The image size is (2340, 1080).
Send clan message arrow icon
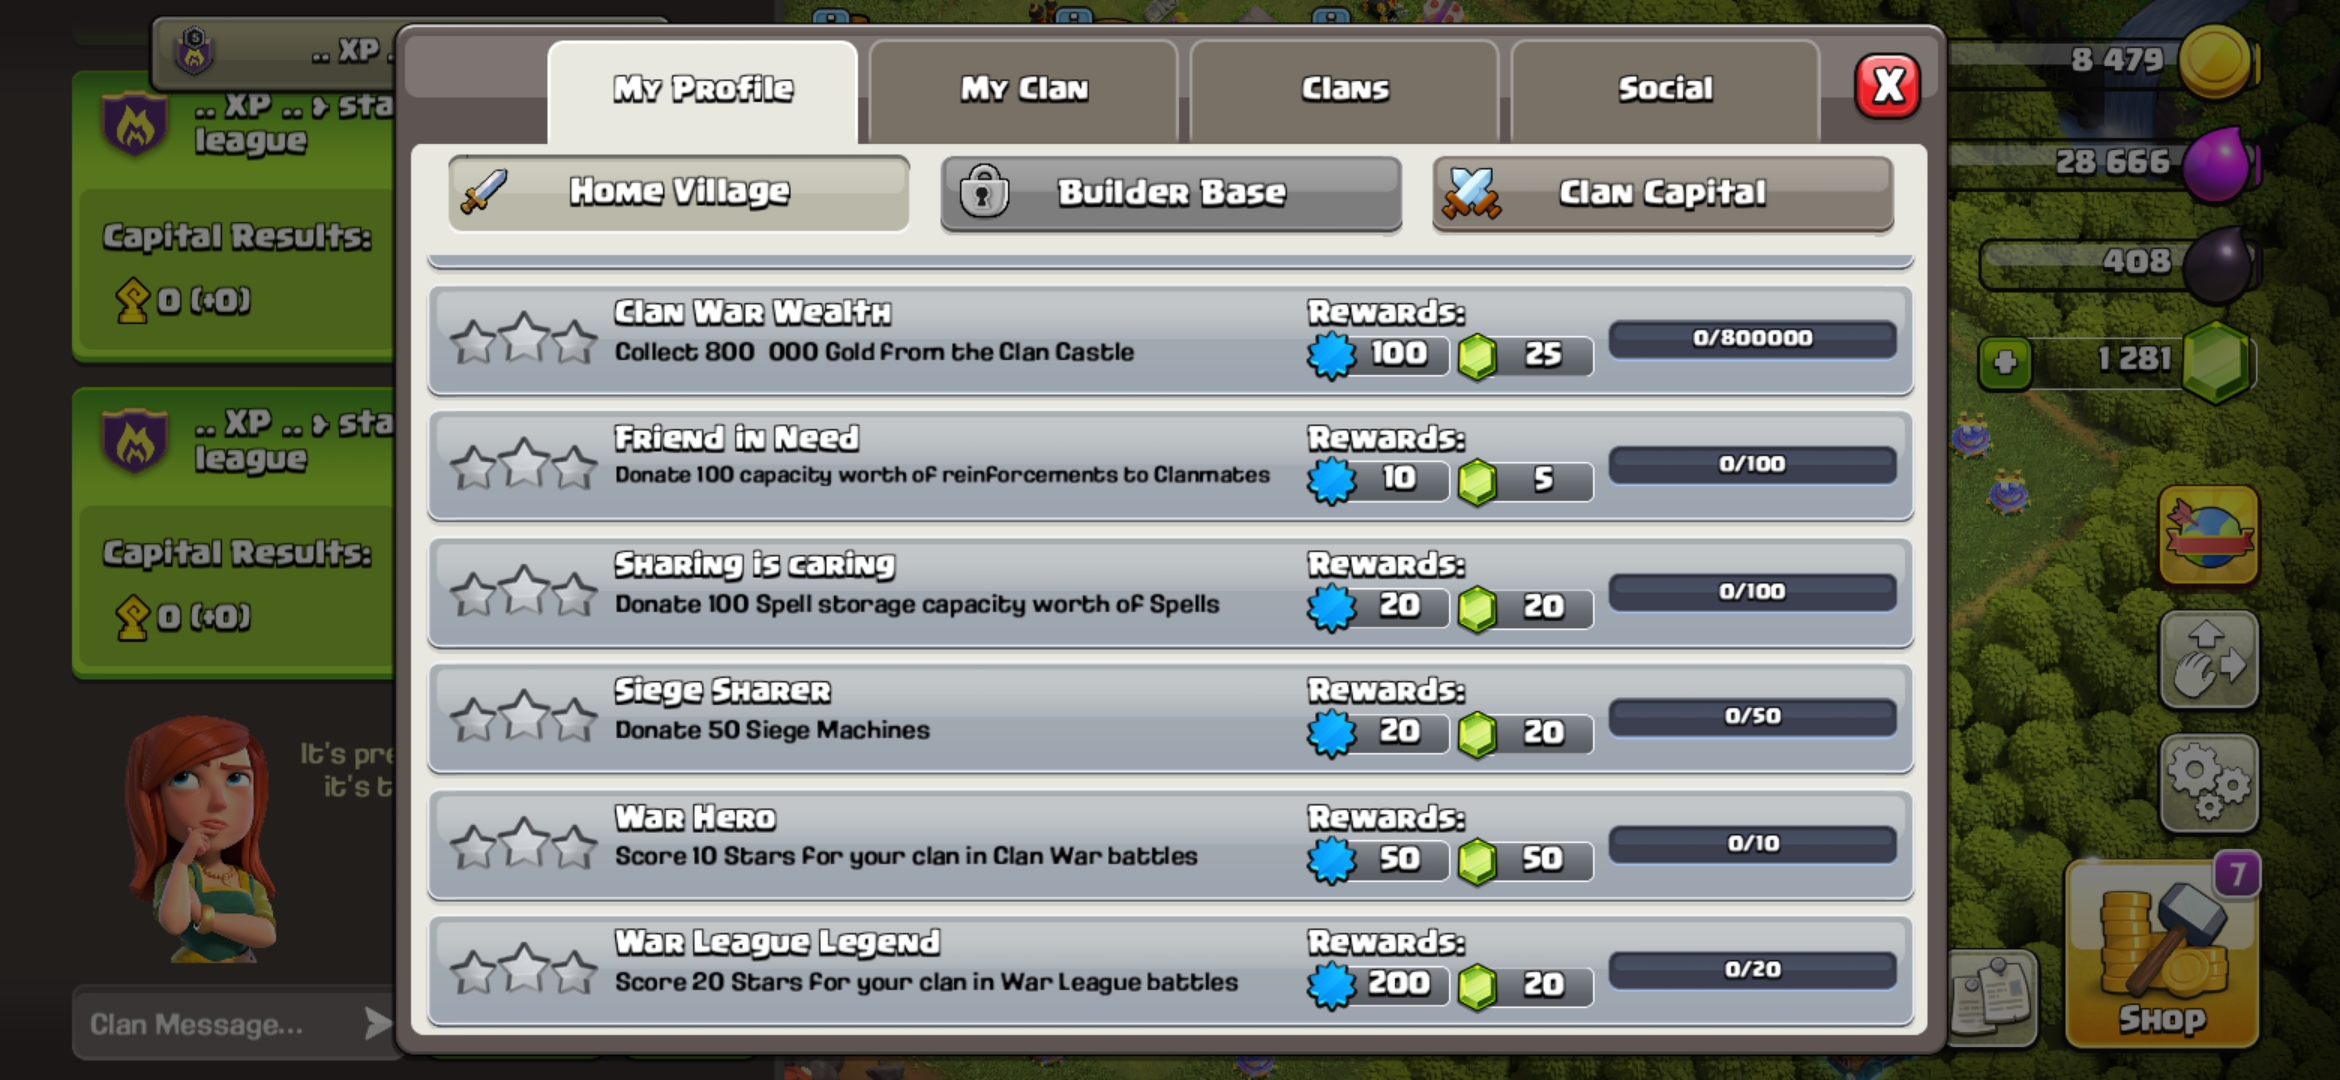377,1023
